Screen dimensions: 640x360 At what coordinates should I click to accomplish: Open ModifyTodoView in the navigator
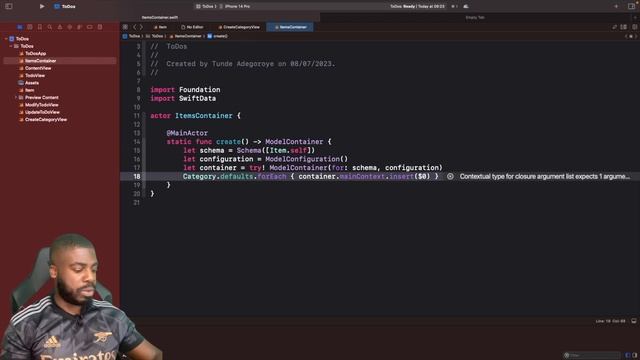41,105
